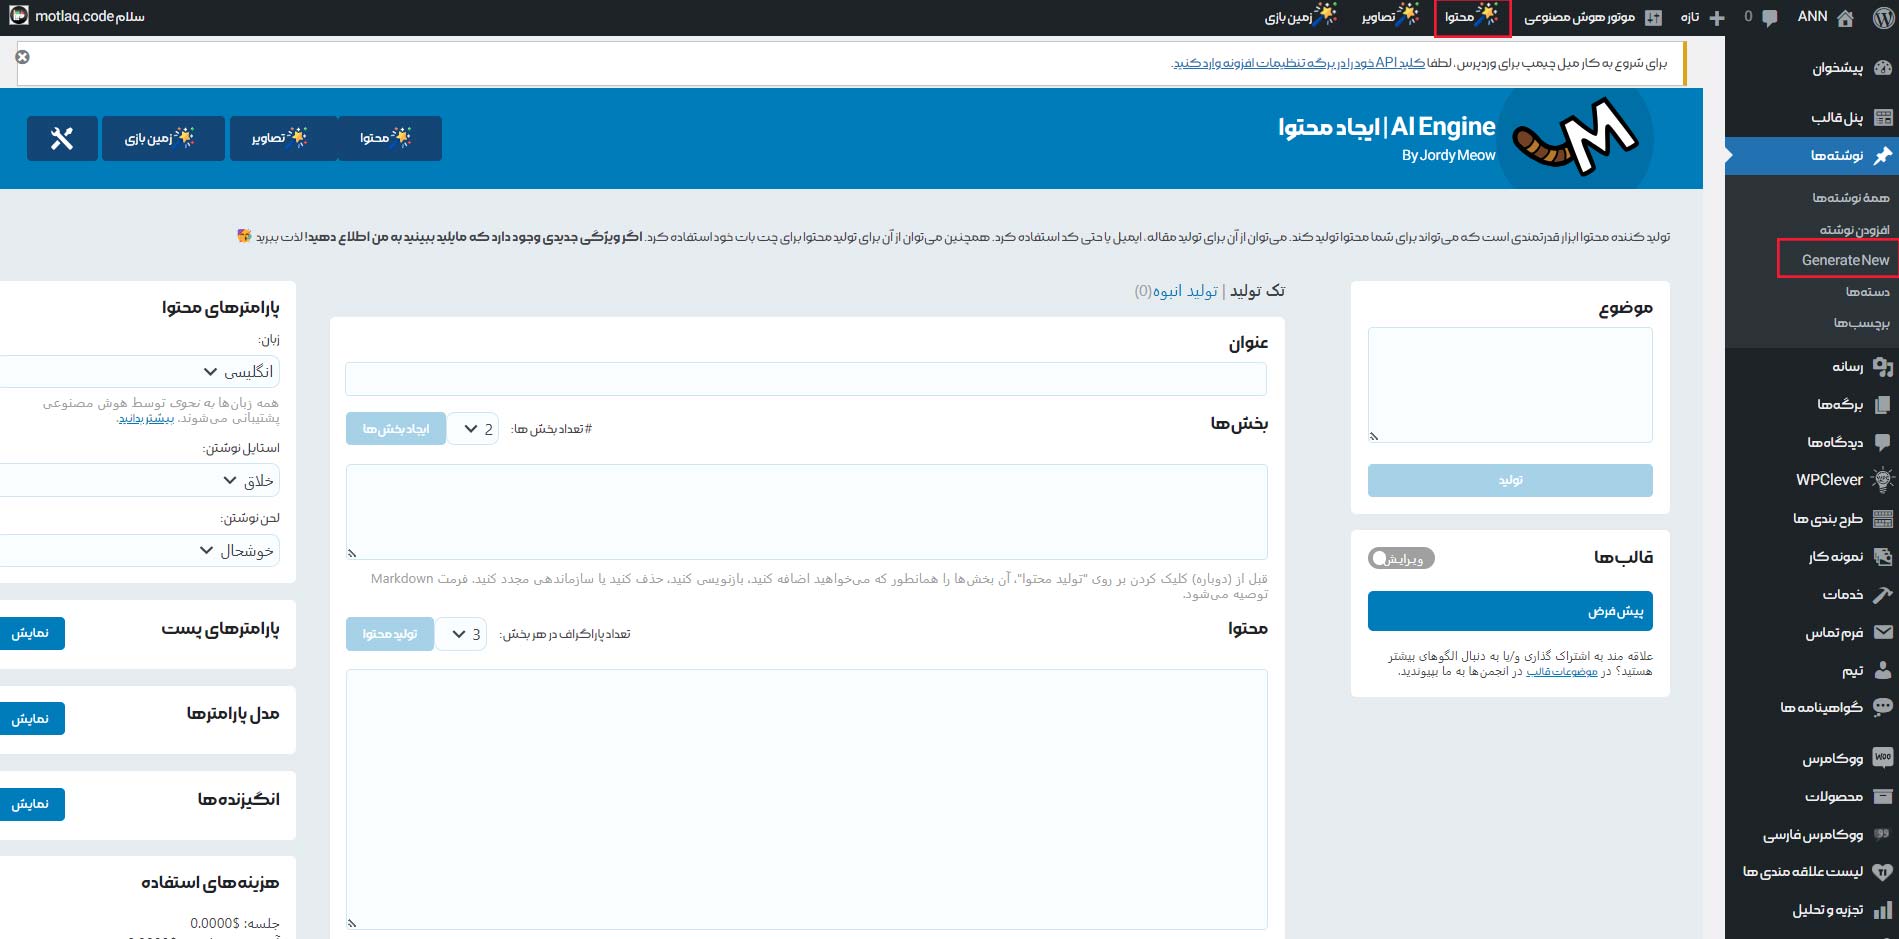Toggle the ویرایش edit switch for templates

[x=1400, y=558]
